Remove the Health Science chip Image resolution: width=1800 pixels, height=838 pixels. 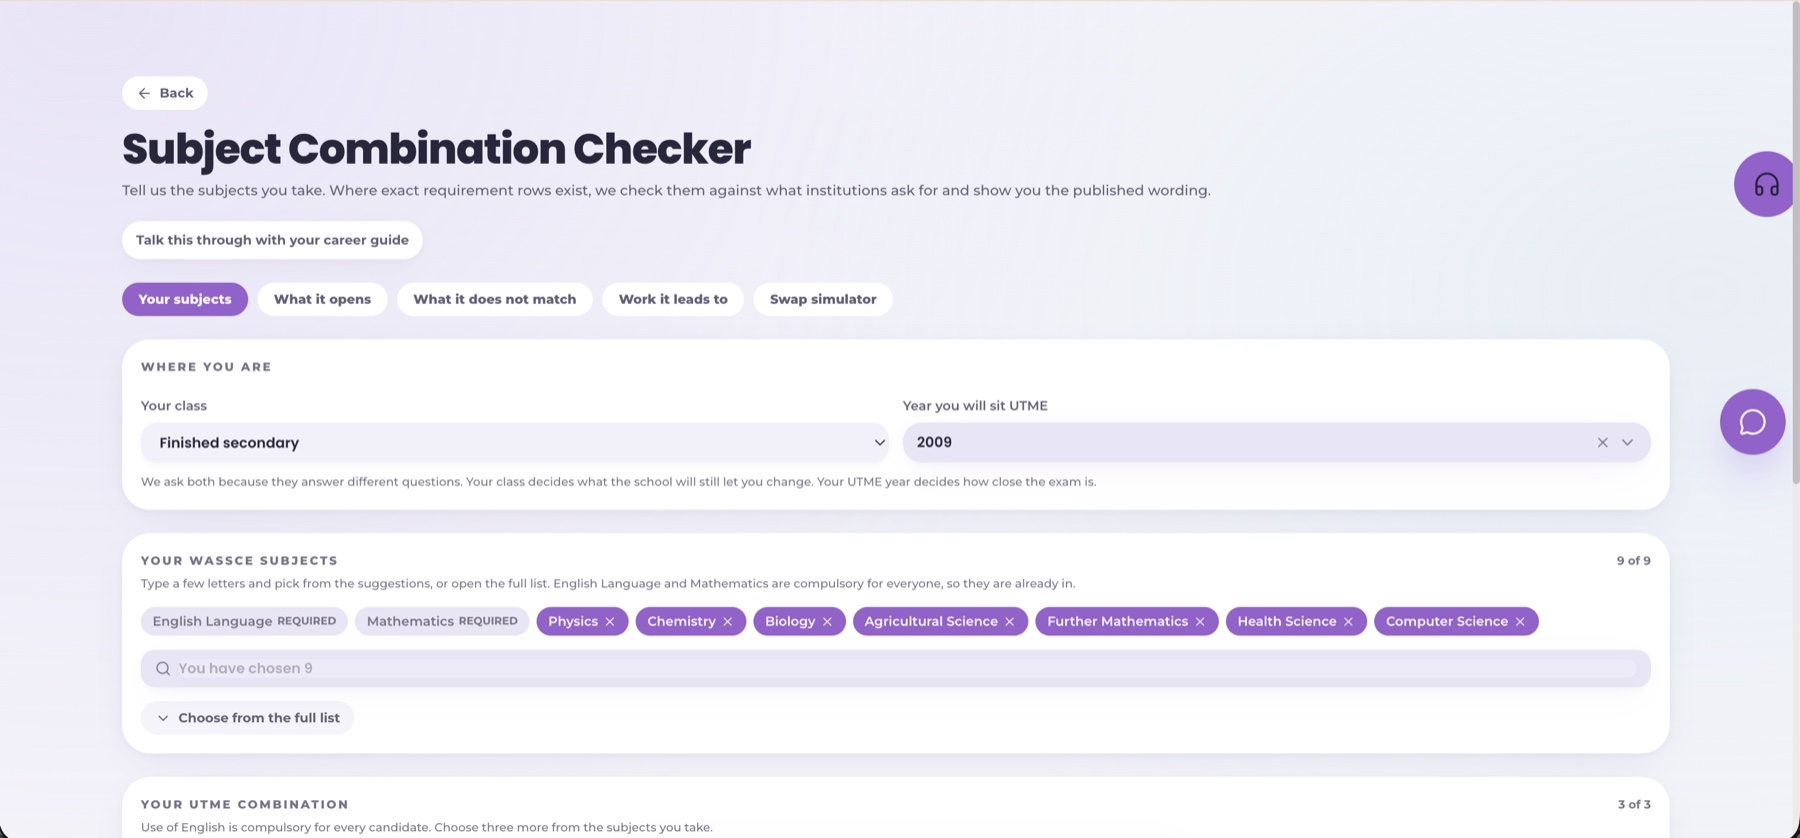tap(1348, 622)
